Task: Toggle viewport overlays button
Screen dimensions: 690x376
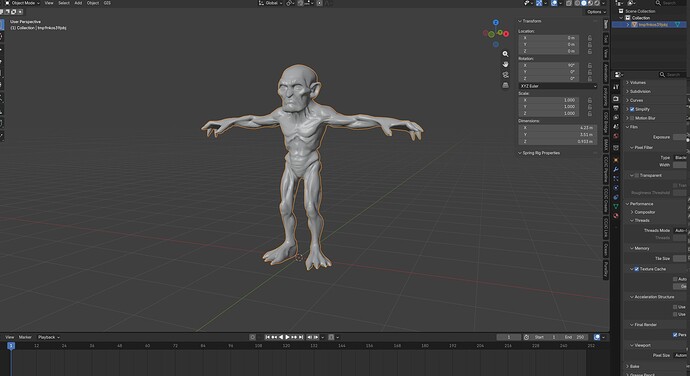Action: pyautogui.click(x=554, y=3)
